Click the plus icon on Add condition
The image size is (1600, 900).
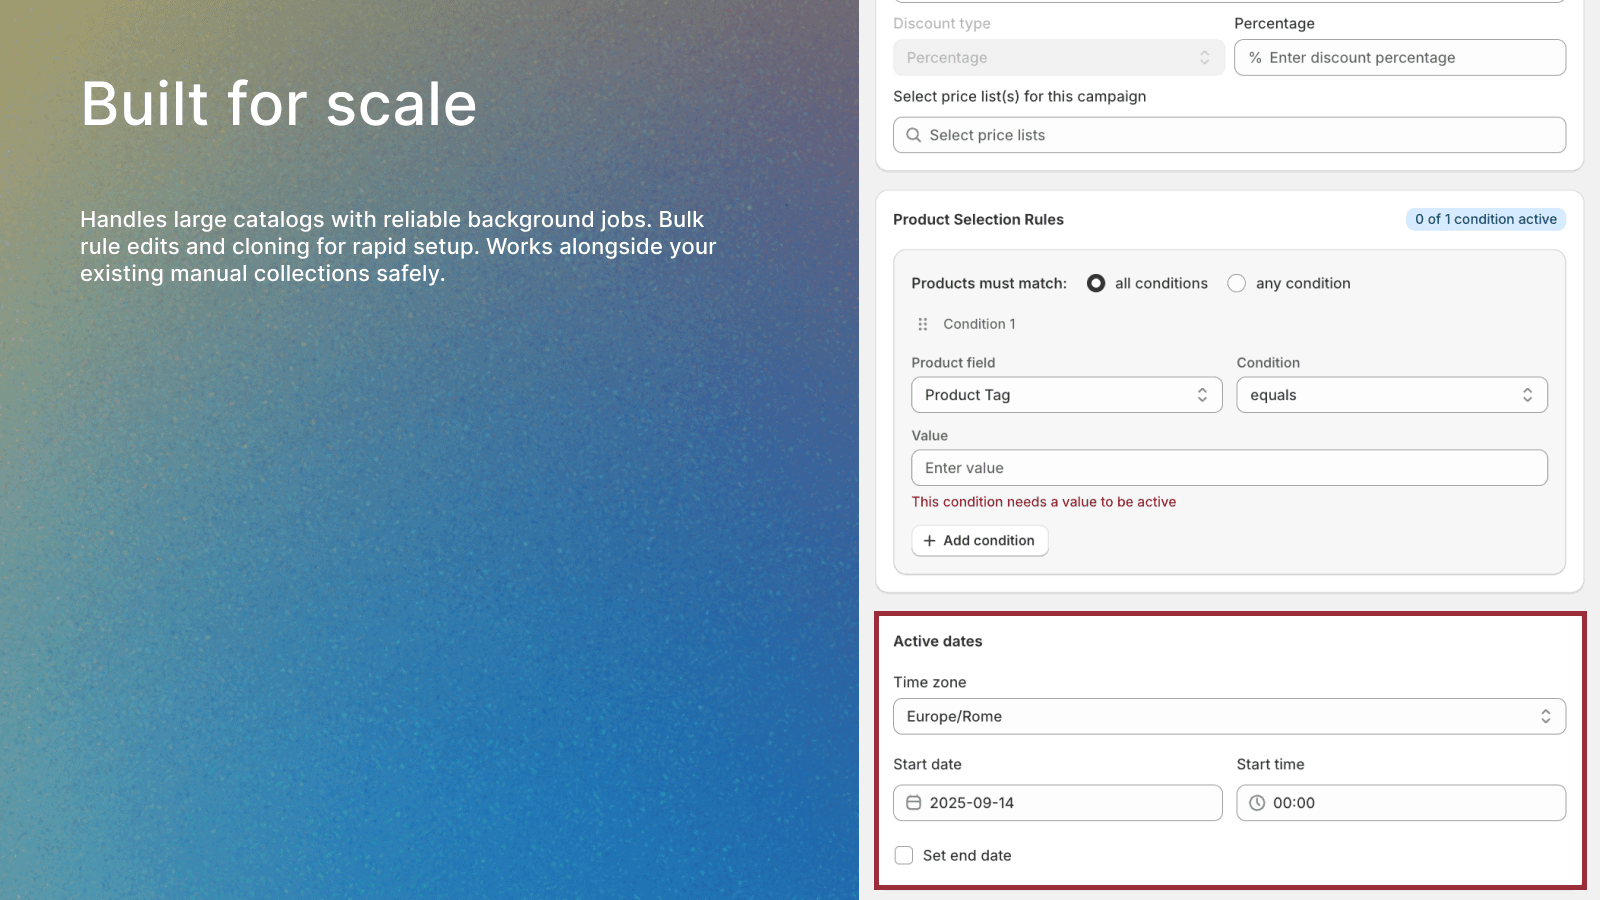[x=929, y=540]
